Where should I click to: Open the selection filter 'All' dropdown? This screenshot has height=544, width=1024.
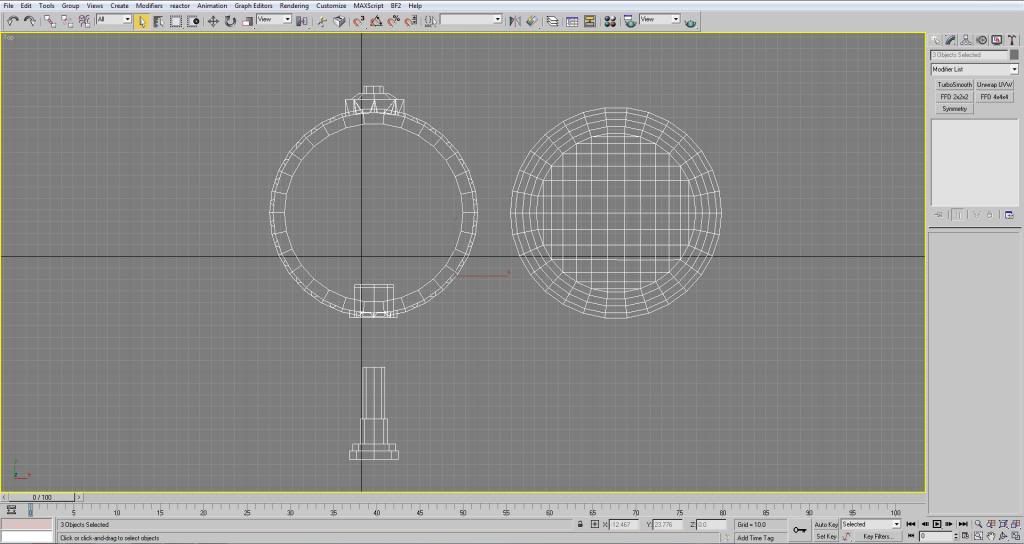[114, 19]
